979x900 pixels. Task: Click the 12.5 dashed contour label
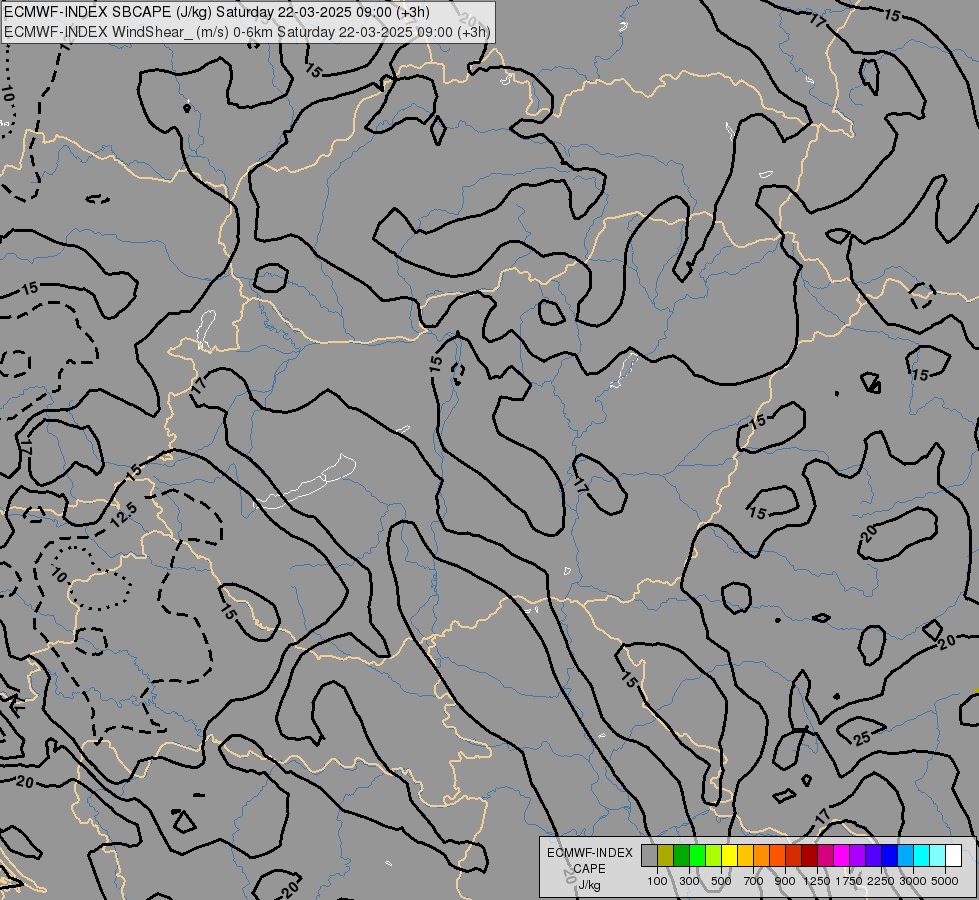pyautogui.click(x=124, y=514)
